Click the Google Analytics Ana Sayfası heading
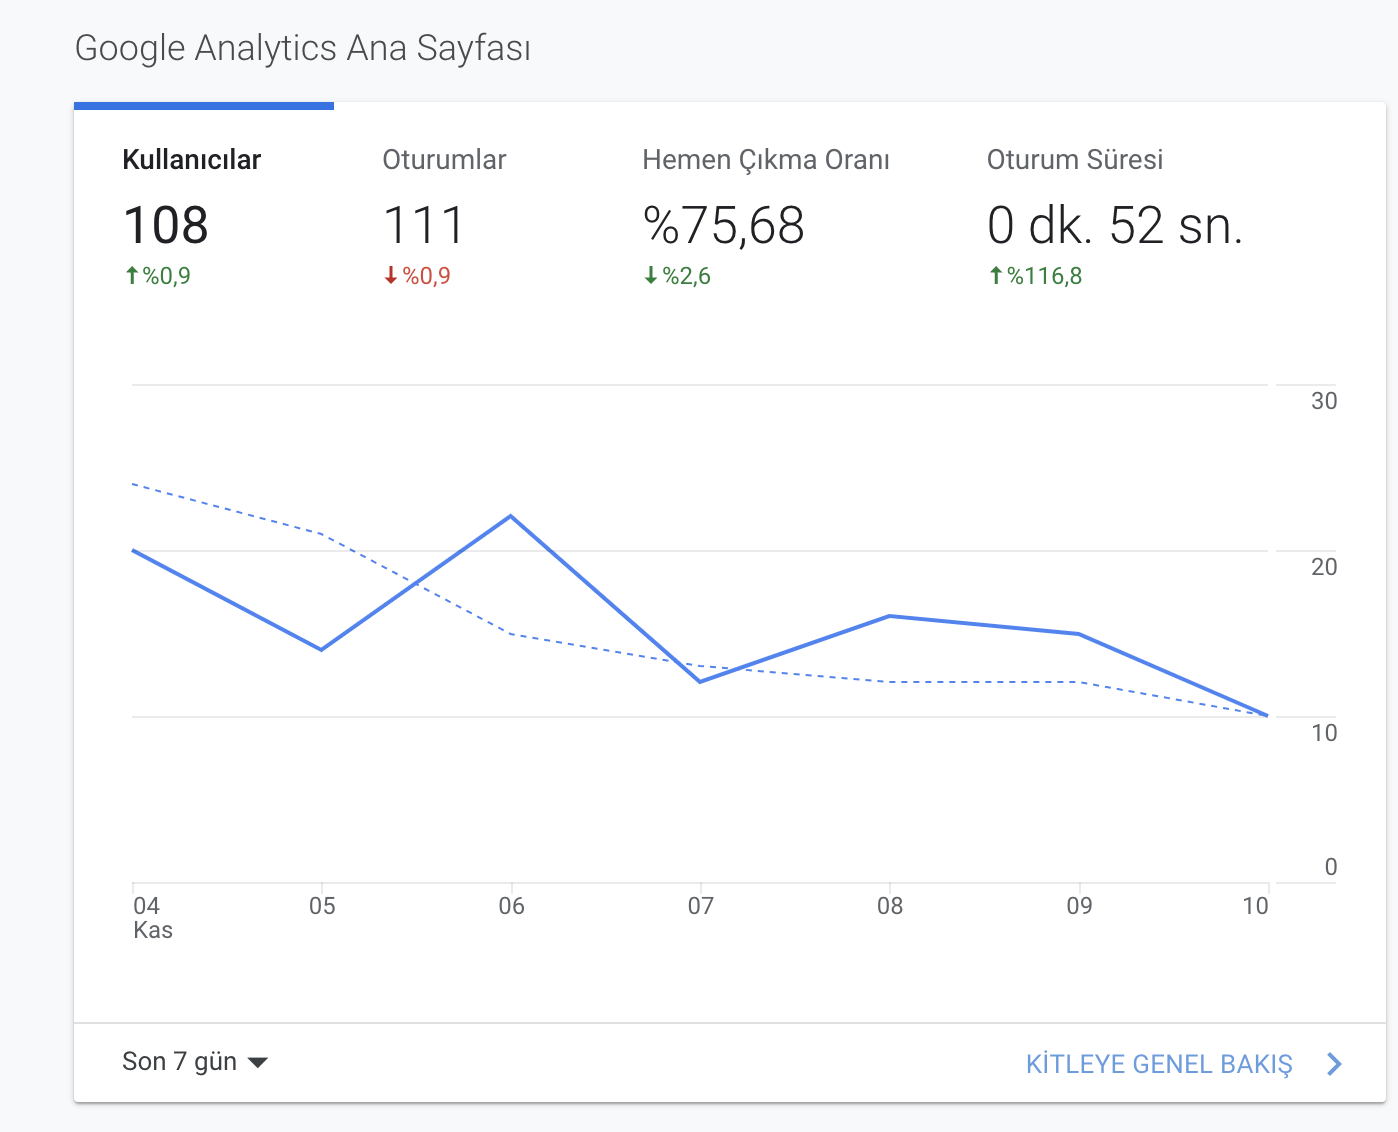Image resolution: width=1398 pixels, height=1132 pixels. [303, 48]
